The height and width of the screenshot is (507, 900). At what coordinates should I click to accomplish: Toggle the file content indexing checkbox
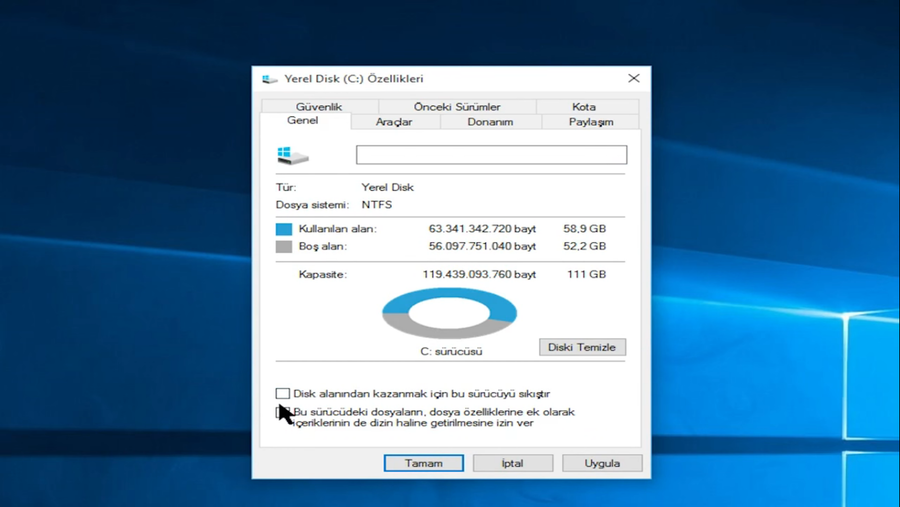282,412
